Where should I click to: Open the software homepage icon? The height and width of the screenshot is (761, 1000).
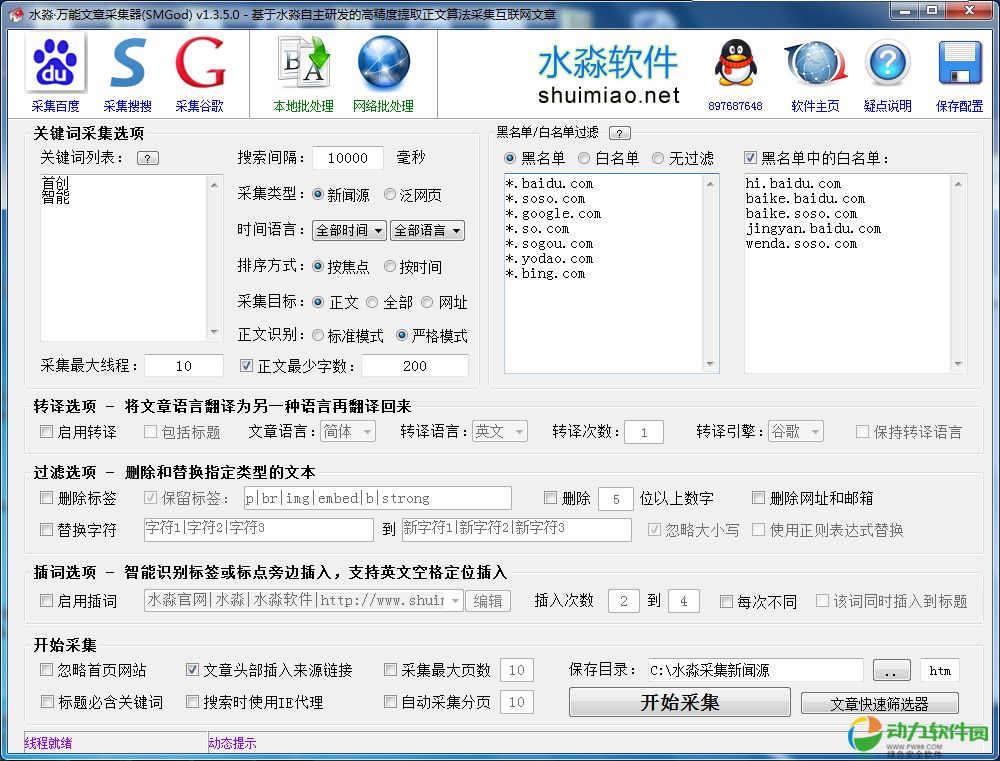815,65
